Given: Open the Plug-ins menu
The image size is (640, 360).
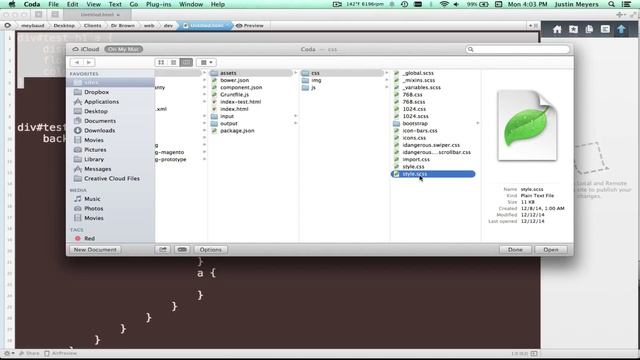Looking at the screenshot, I should point(158,4).
